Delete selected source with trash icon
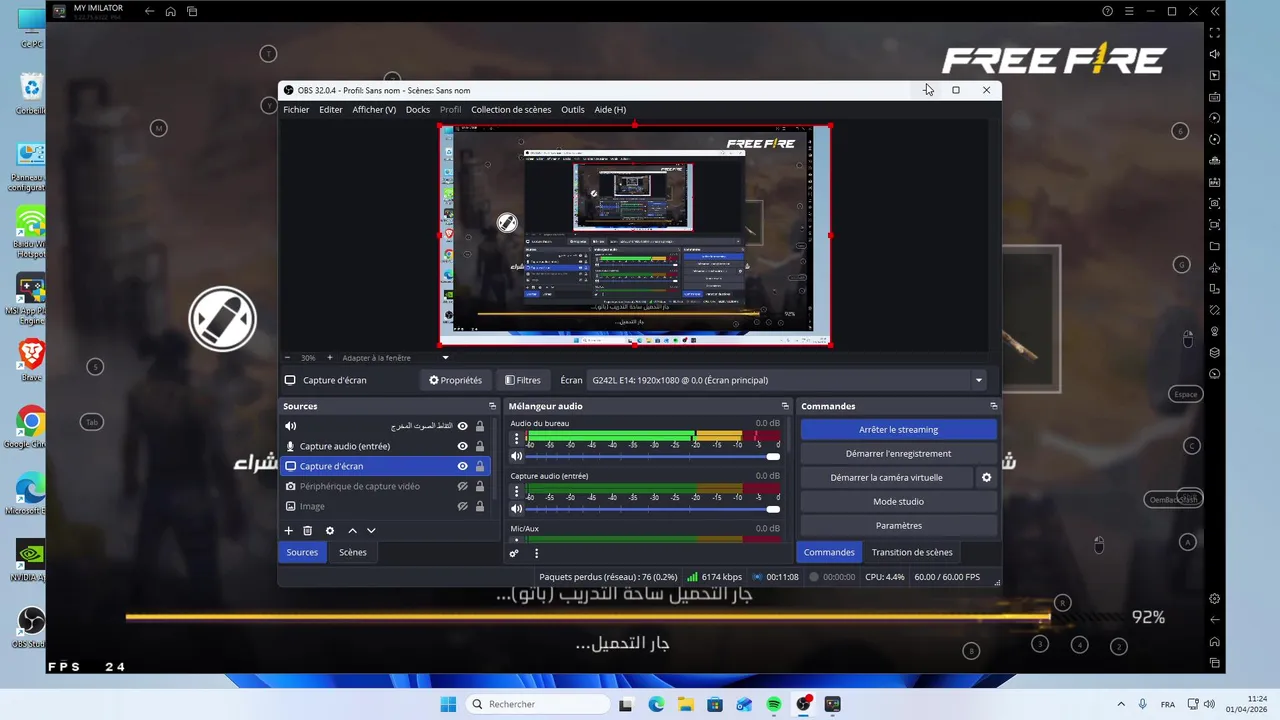1280x720 pixels. click(x=308, y=531)
